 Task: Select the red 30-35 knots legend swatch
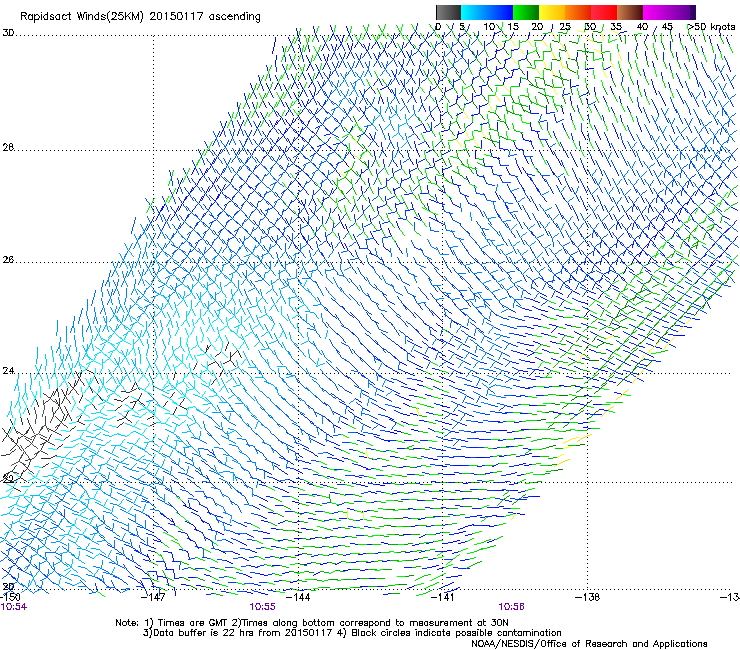(x=604, y=12)
